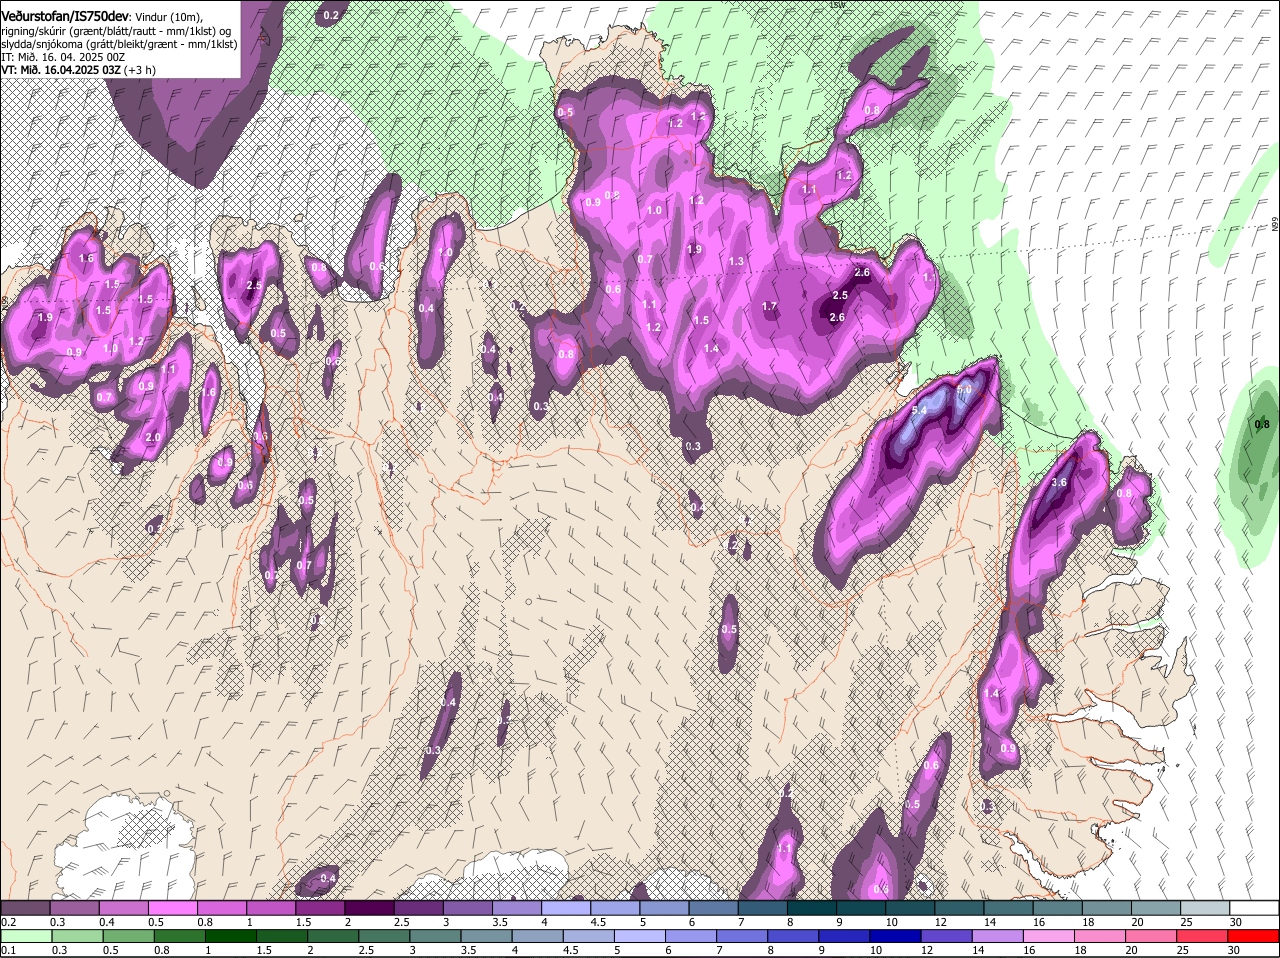Pick upper-scale swatch between 18 and 20

click(x=1107, y=907)
